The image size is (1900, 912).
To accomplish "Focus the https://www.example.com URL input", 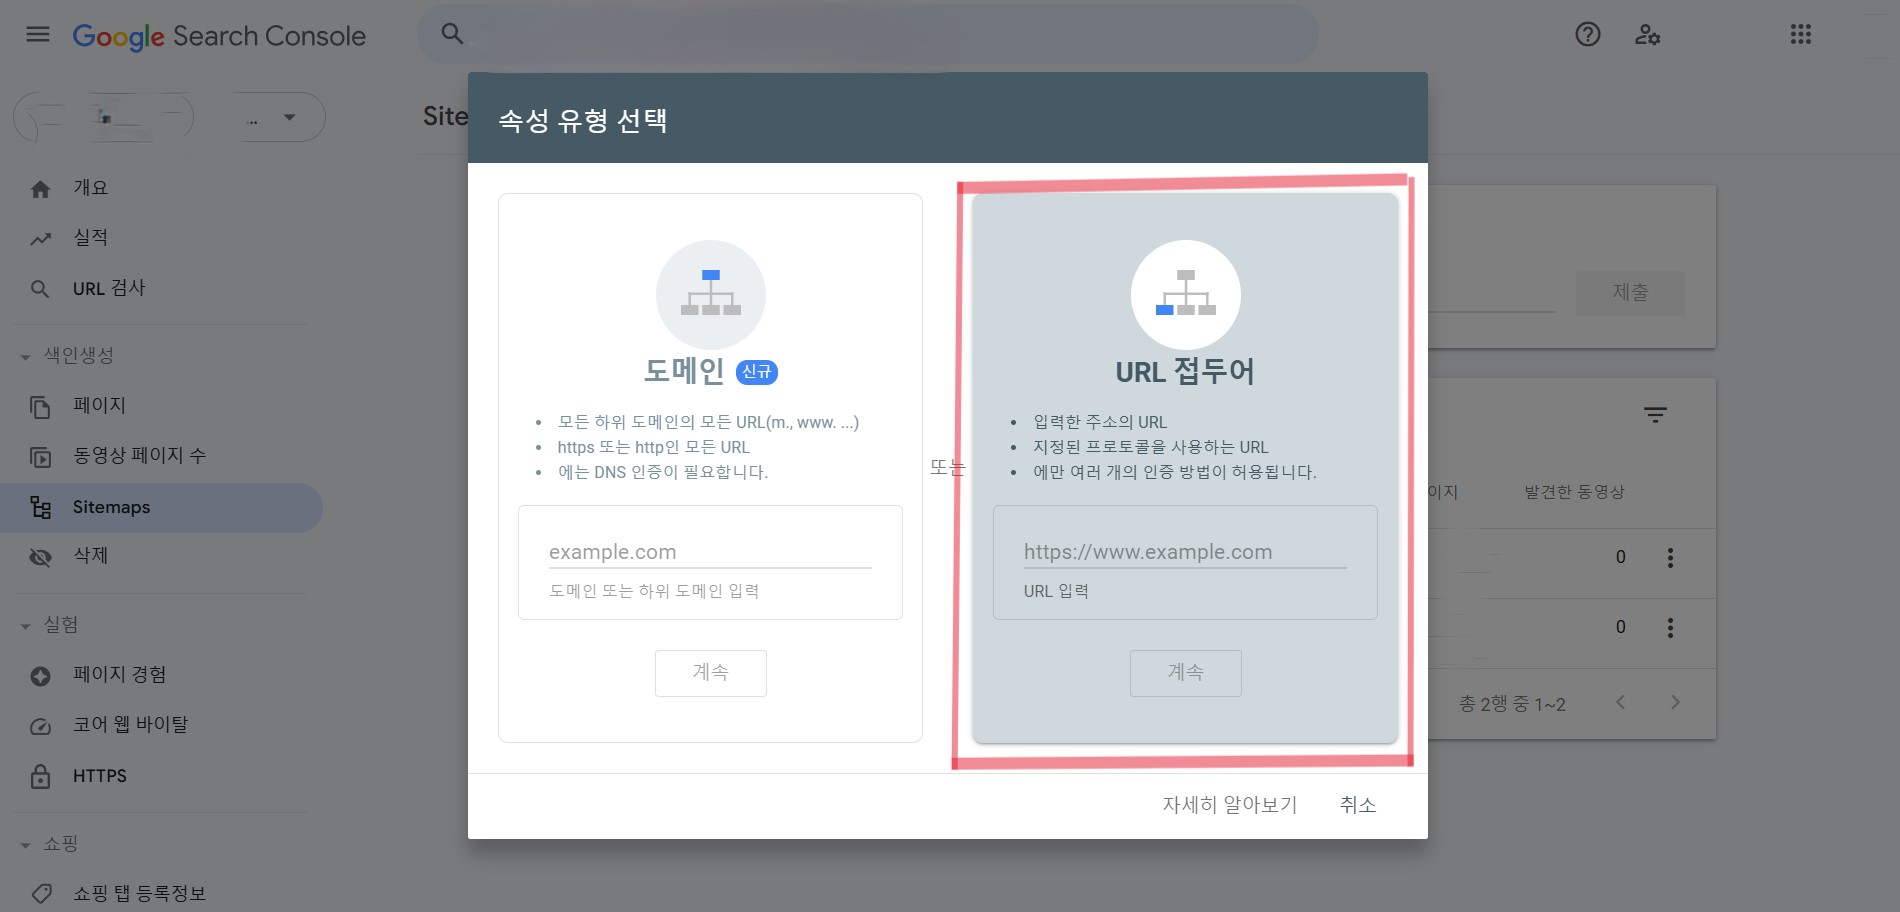I will pos(1185,552).
